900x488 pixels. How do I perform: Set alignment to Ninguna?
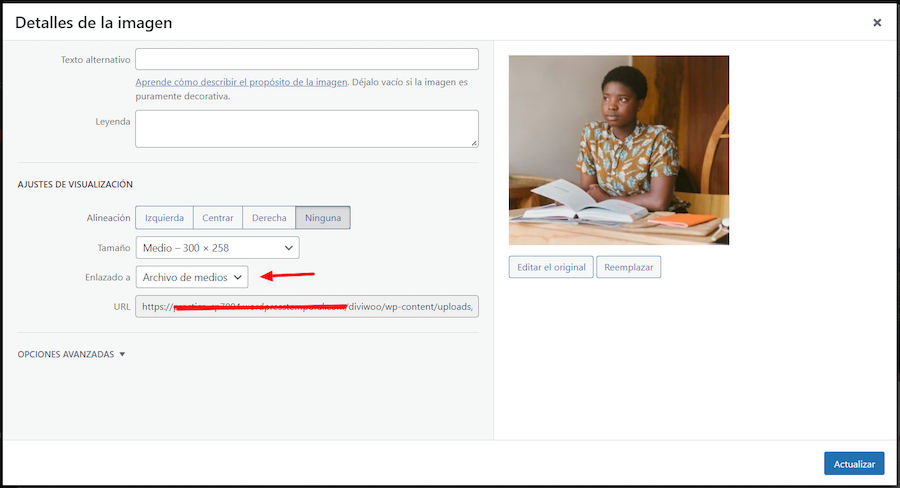tap(323, 218)
